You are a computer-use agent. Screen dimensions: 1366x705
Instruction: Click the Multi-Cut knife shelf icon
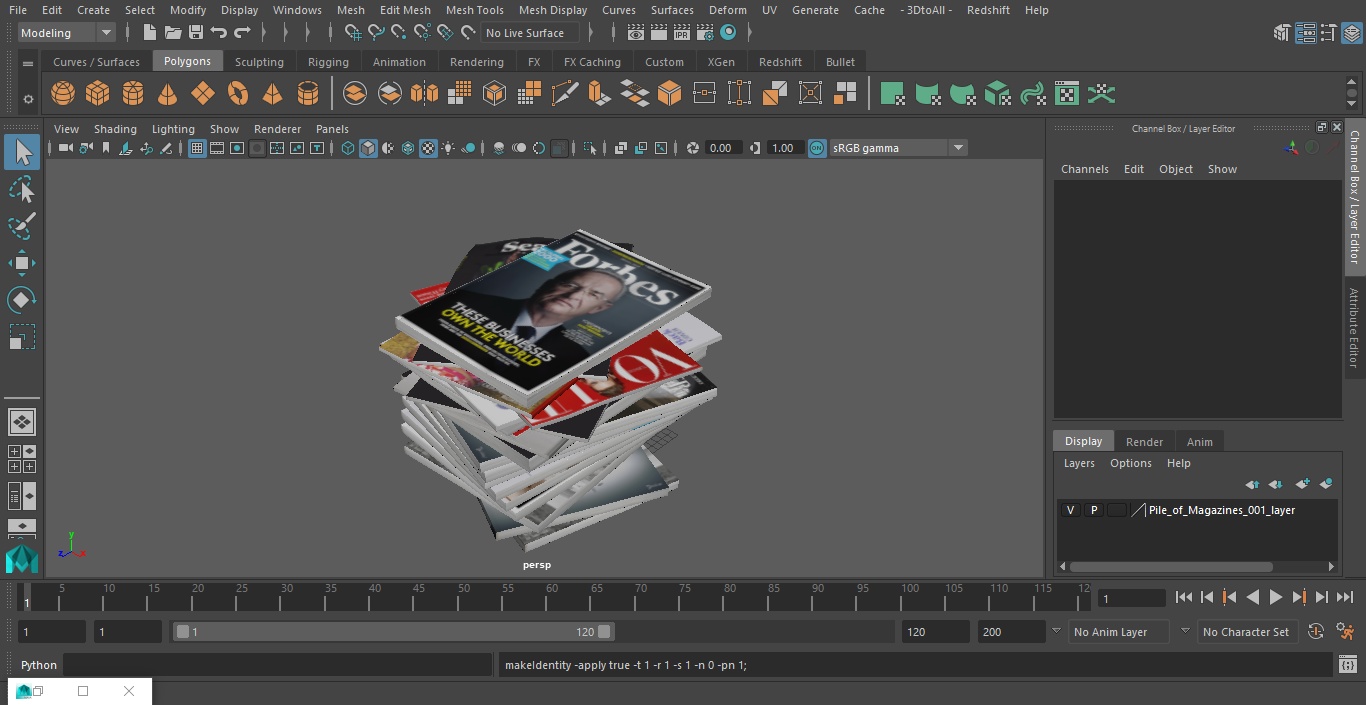point(564,94)
